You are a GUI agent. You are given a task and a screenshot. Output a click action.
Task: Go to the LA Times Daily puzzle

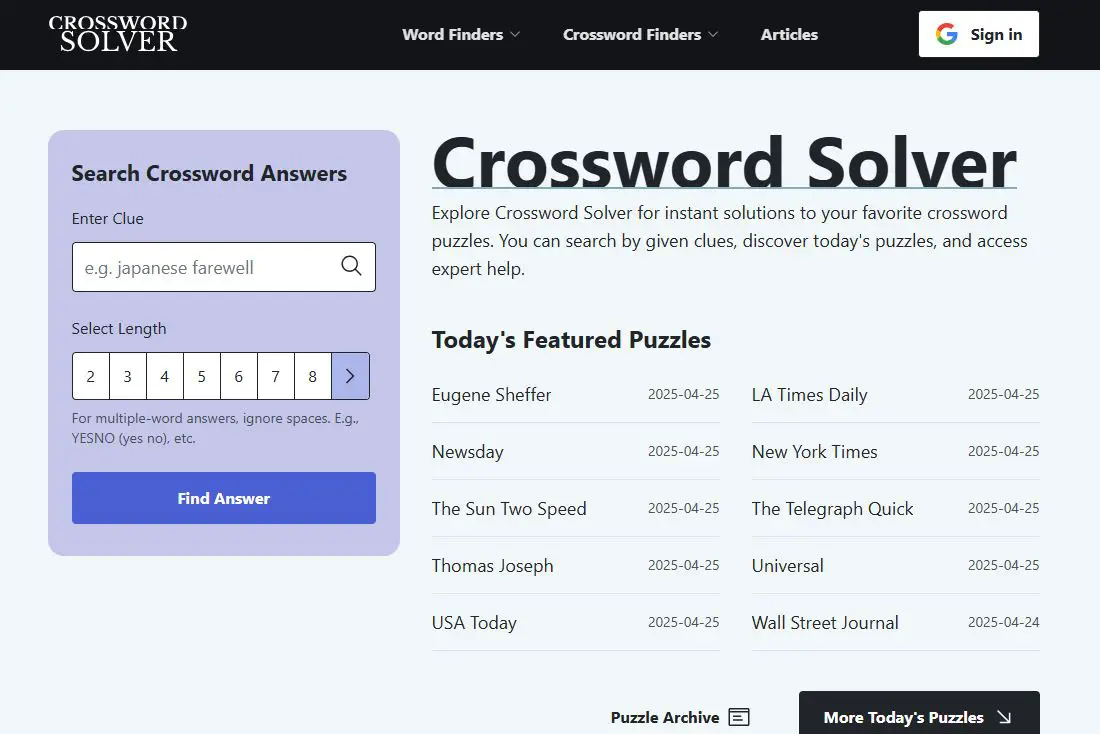809,395
